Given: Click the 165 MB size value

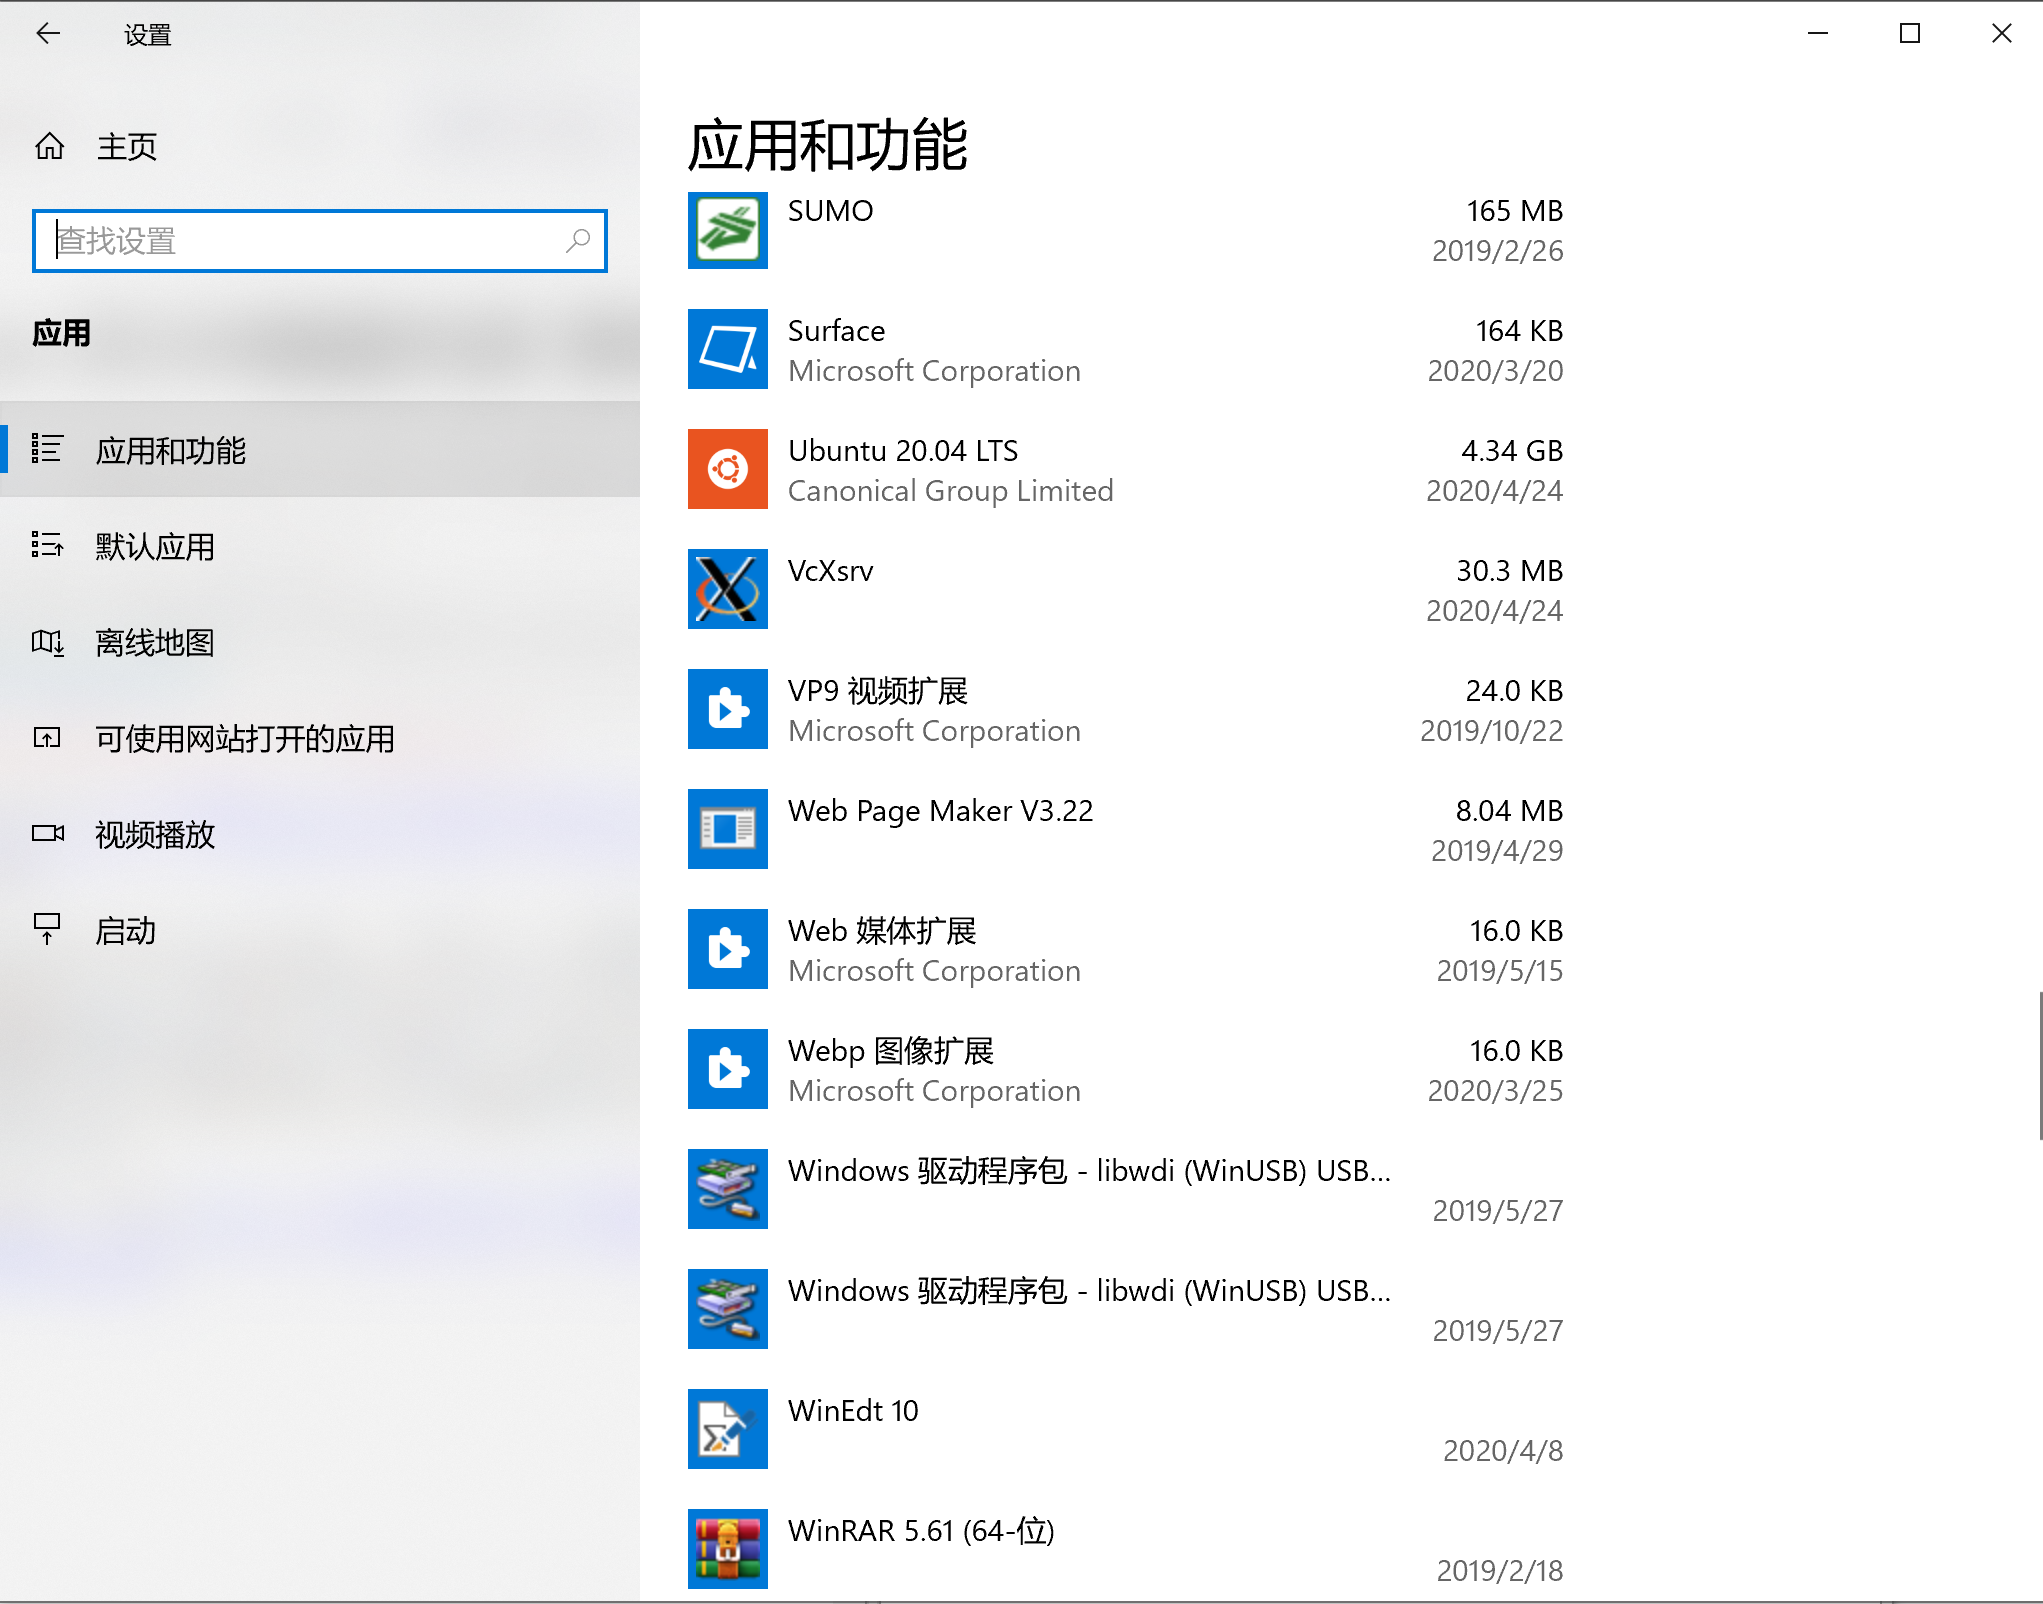Looking at the screenshot, I should (x=1514, y=211).
